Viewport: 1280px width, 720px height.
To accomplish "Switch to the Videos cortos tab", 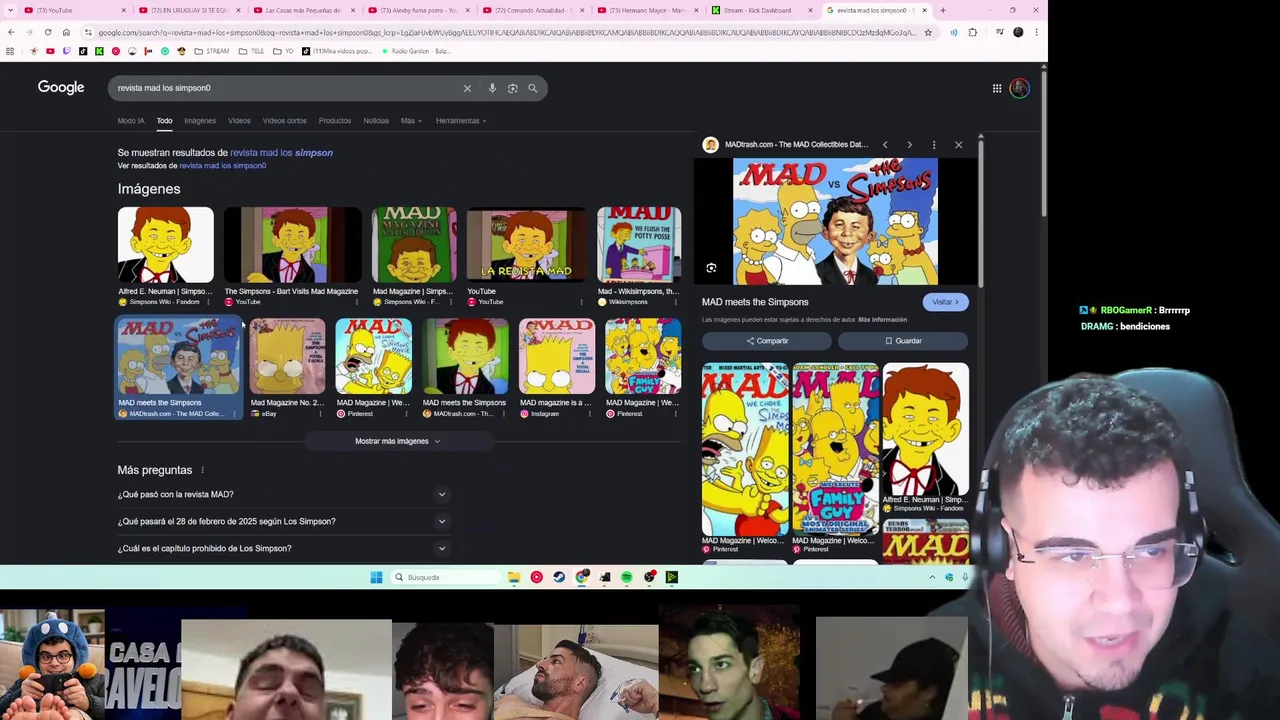I will tap(285, 121).
